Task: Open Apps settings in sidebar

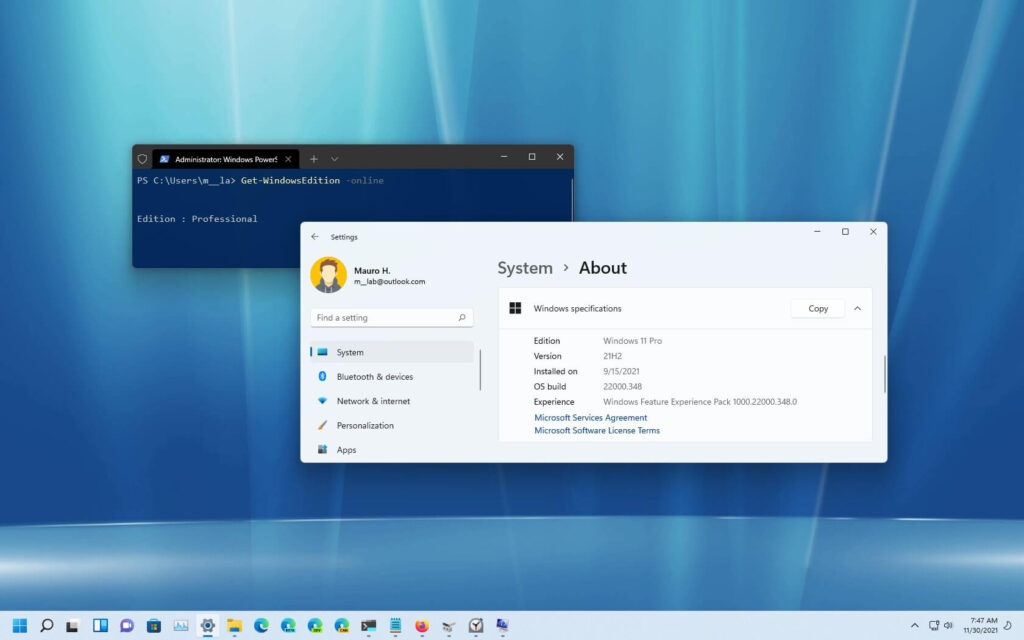Action: tap(391, 450)
